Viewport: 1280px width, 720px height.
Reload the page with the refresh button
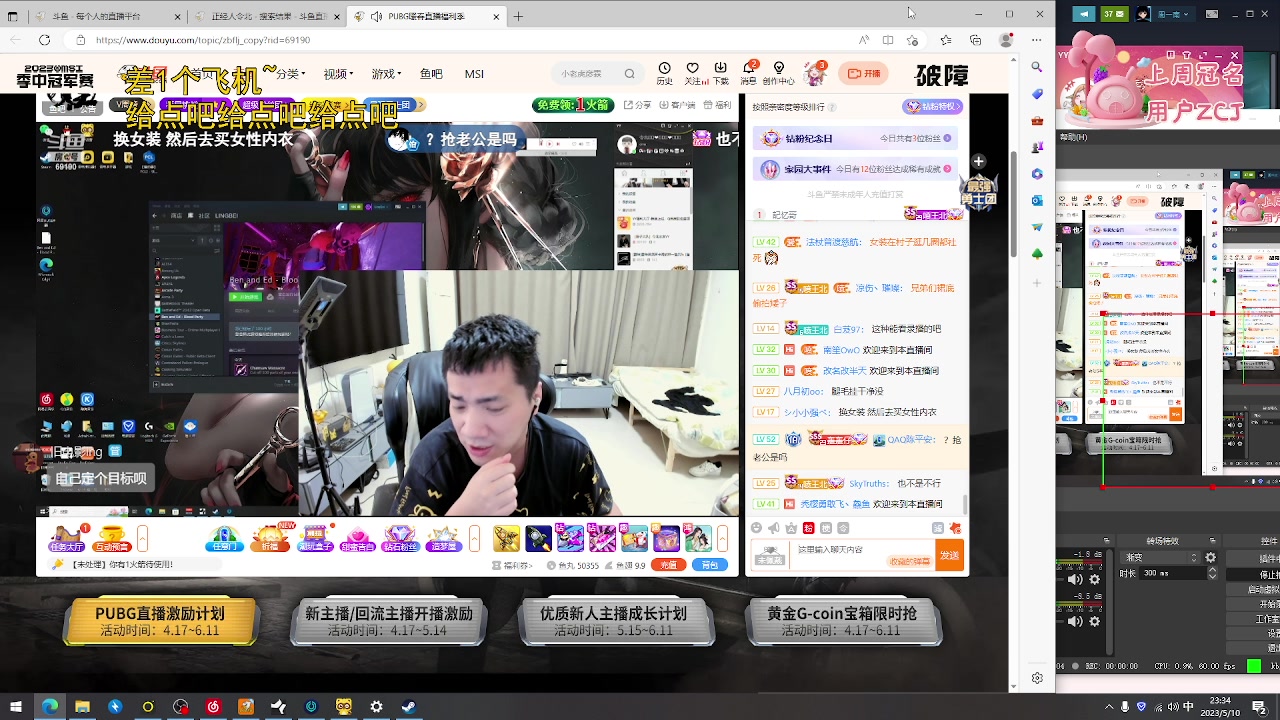pos(44,40)
